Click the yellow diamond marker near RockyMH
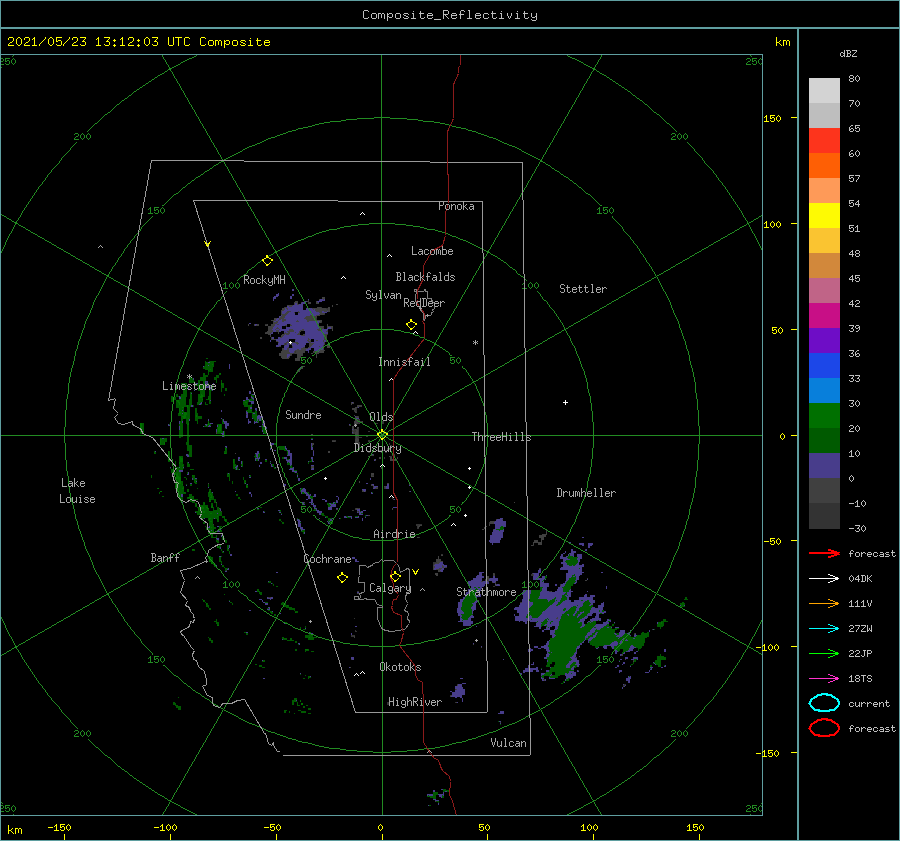Viewport: 900px width, 841px height. click(x=267, y=261)
